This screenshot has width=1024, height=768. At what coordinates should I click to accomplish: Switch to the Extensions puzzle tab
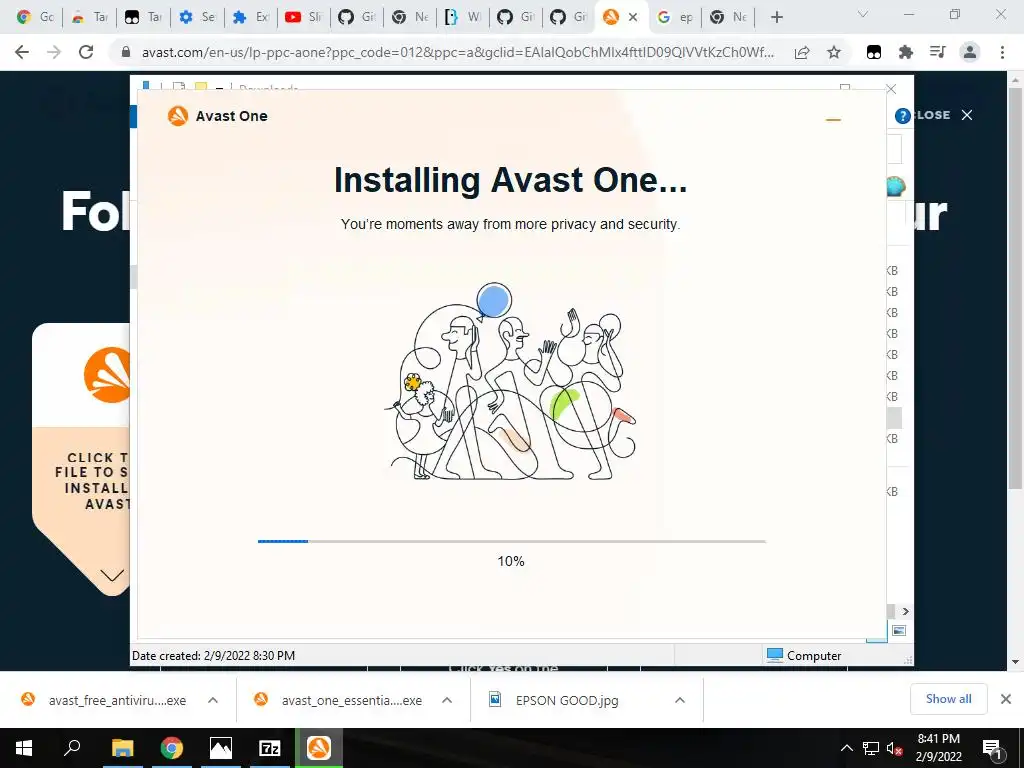point(250,18)
